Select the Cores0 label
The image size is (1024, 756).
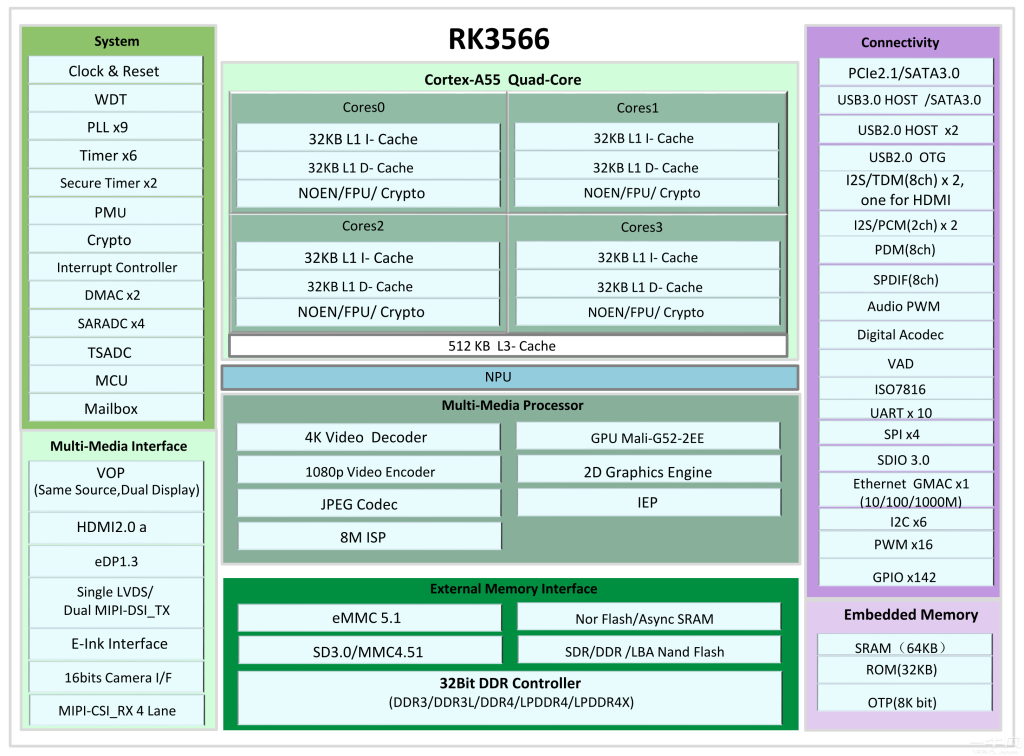[x=364, y=107]
